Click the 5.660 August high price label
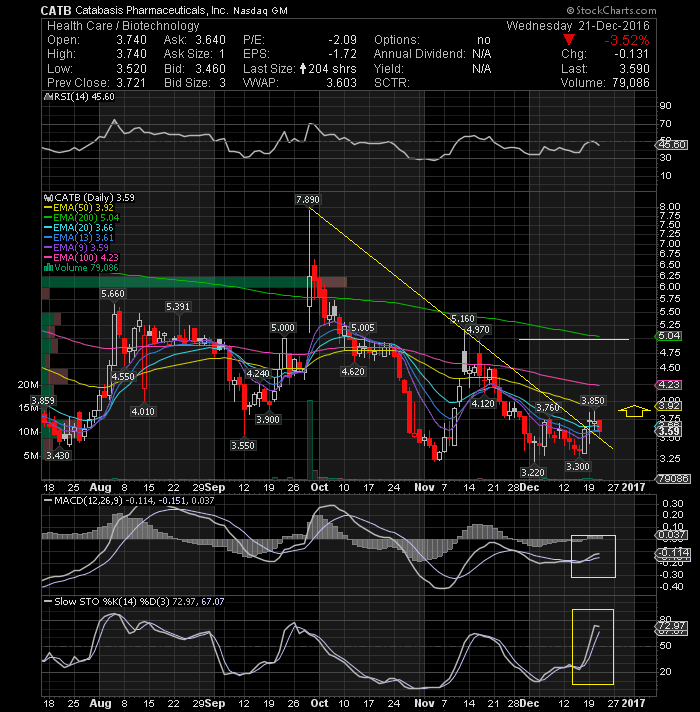 113,294
